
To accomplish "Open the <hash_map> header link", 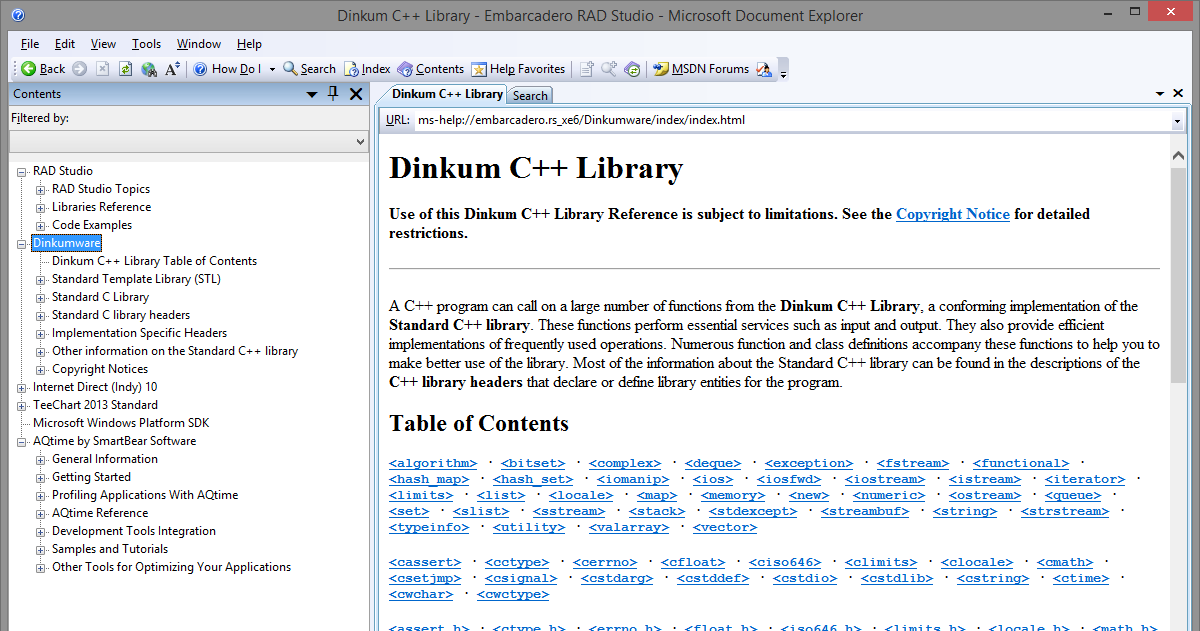I will pyautogui.click(x=429, y=479).
